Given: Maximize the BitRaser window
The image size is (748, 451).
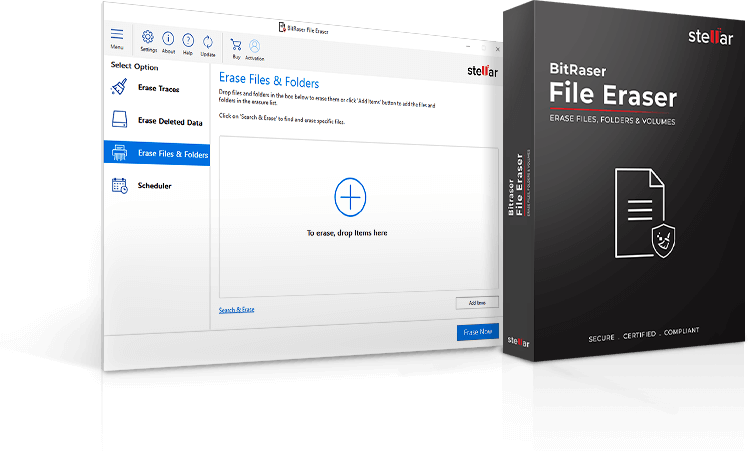Looking at the screenshot, I should 484,48.
